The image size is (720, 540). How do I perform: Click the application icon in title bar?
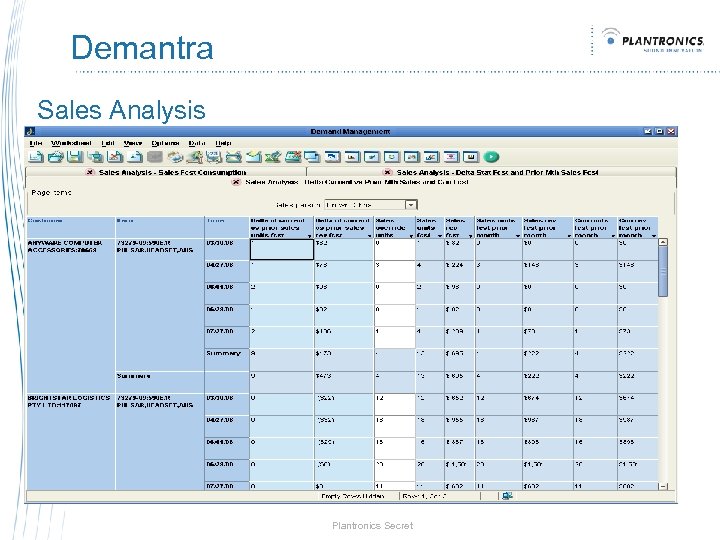click(x=30, y=131)
